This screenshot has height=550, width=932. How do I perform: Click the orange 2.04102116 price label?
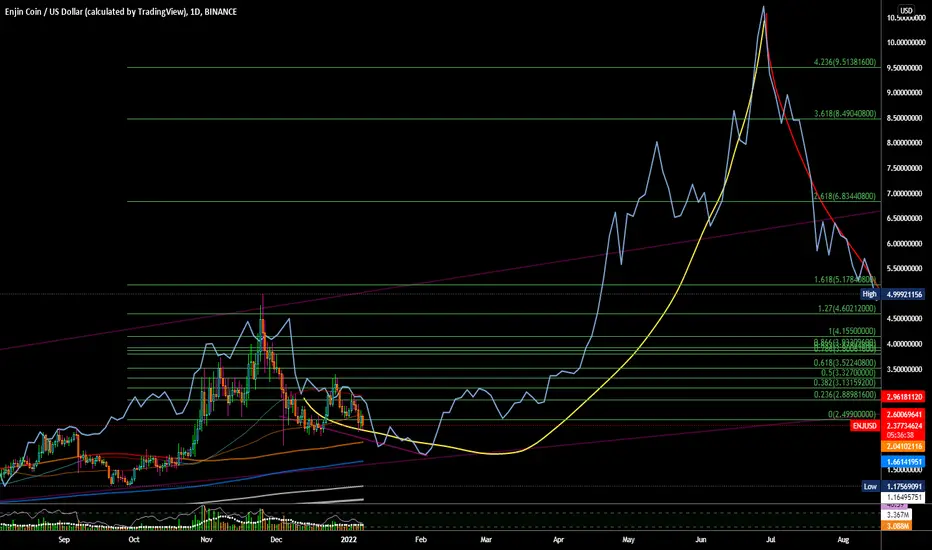click(904, 446)
